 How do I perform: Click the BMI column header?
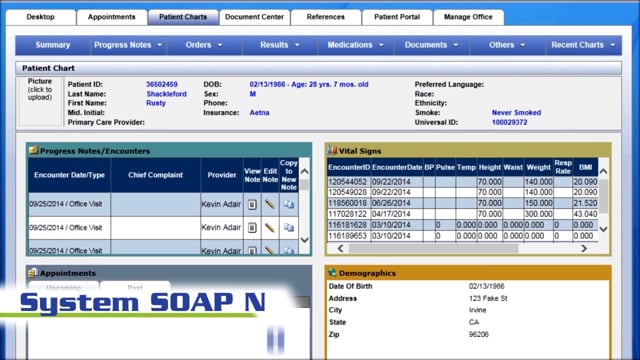pyautogui.click(x=585, y=167)
